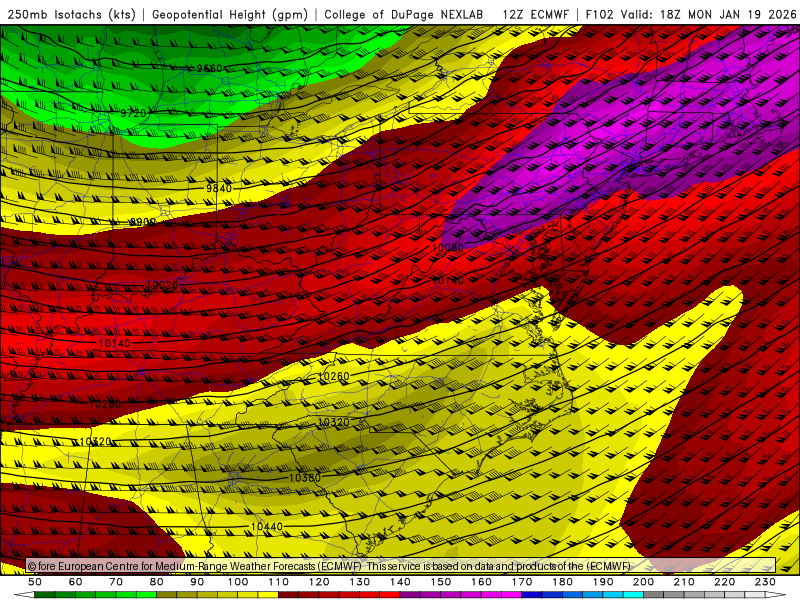Viewport: 800px width, 600px height.
Task: Select the 140 knot scale label
Action: coord(400,582)
